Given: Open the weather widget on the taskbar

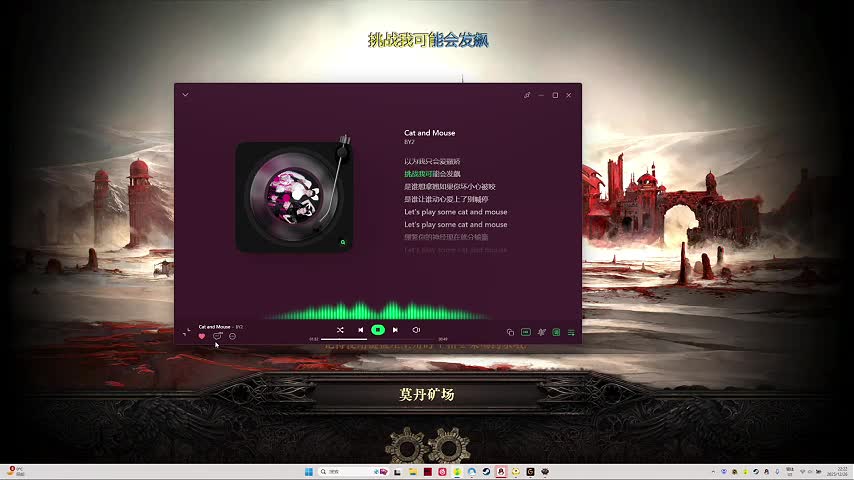Looking at the screenshot, I should coord(15,472).
